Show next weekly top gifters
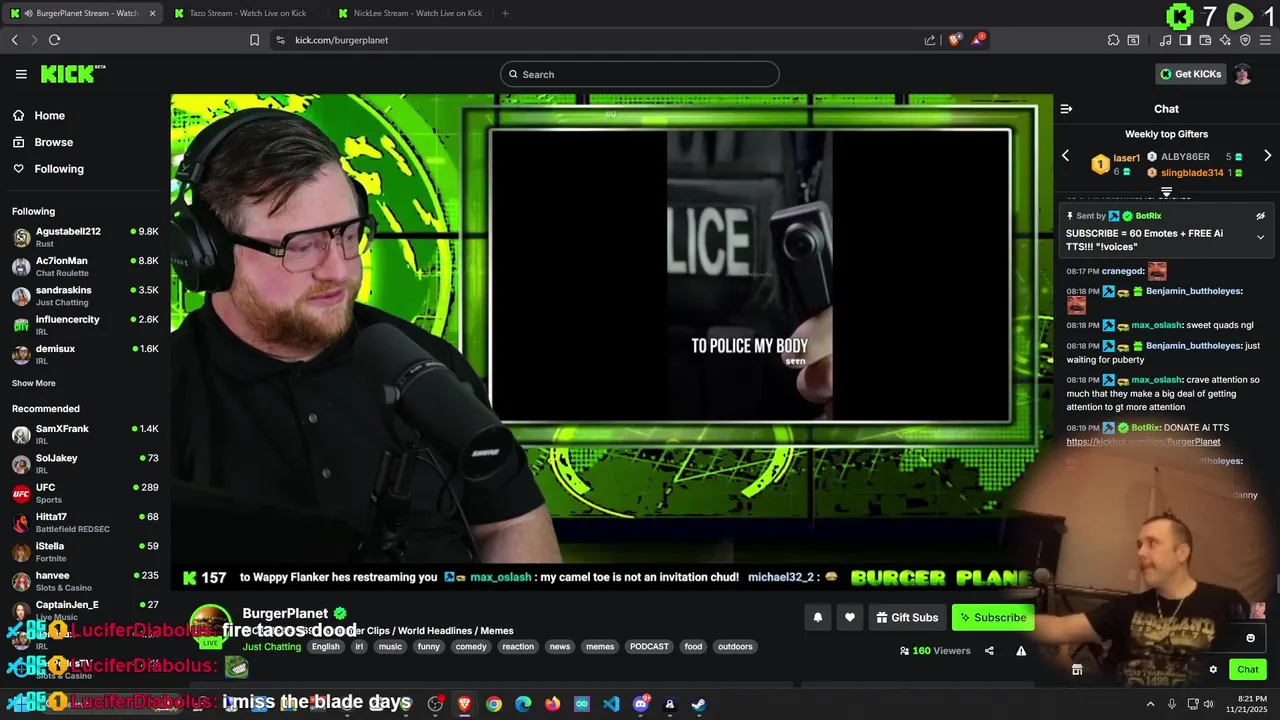The width and height of the screenshot is (1280, 720). point(1267,156)
